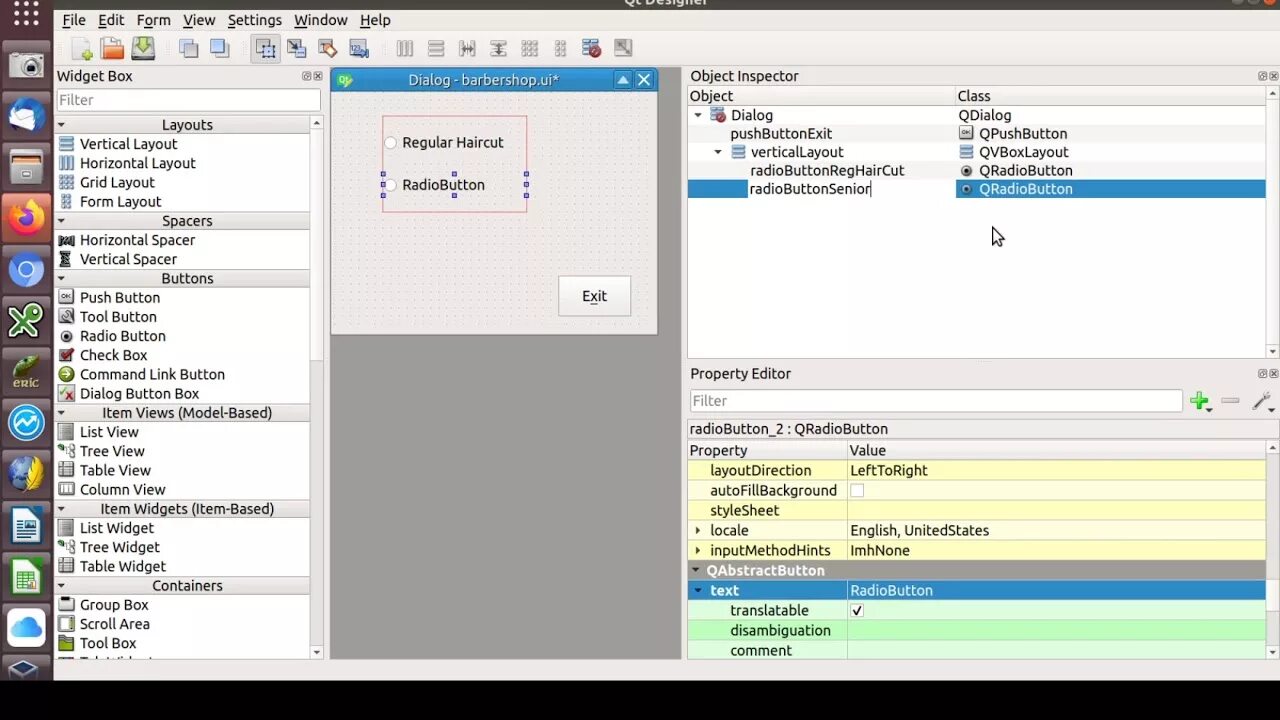Click the New form toolbar icon

[82, 48]
